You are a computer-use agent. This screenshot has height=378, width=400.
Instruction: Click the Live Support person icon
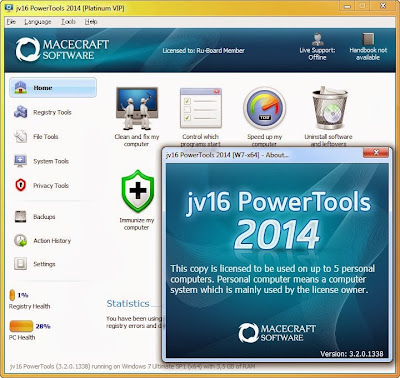(317, 39)
